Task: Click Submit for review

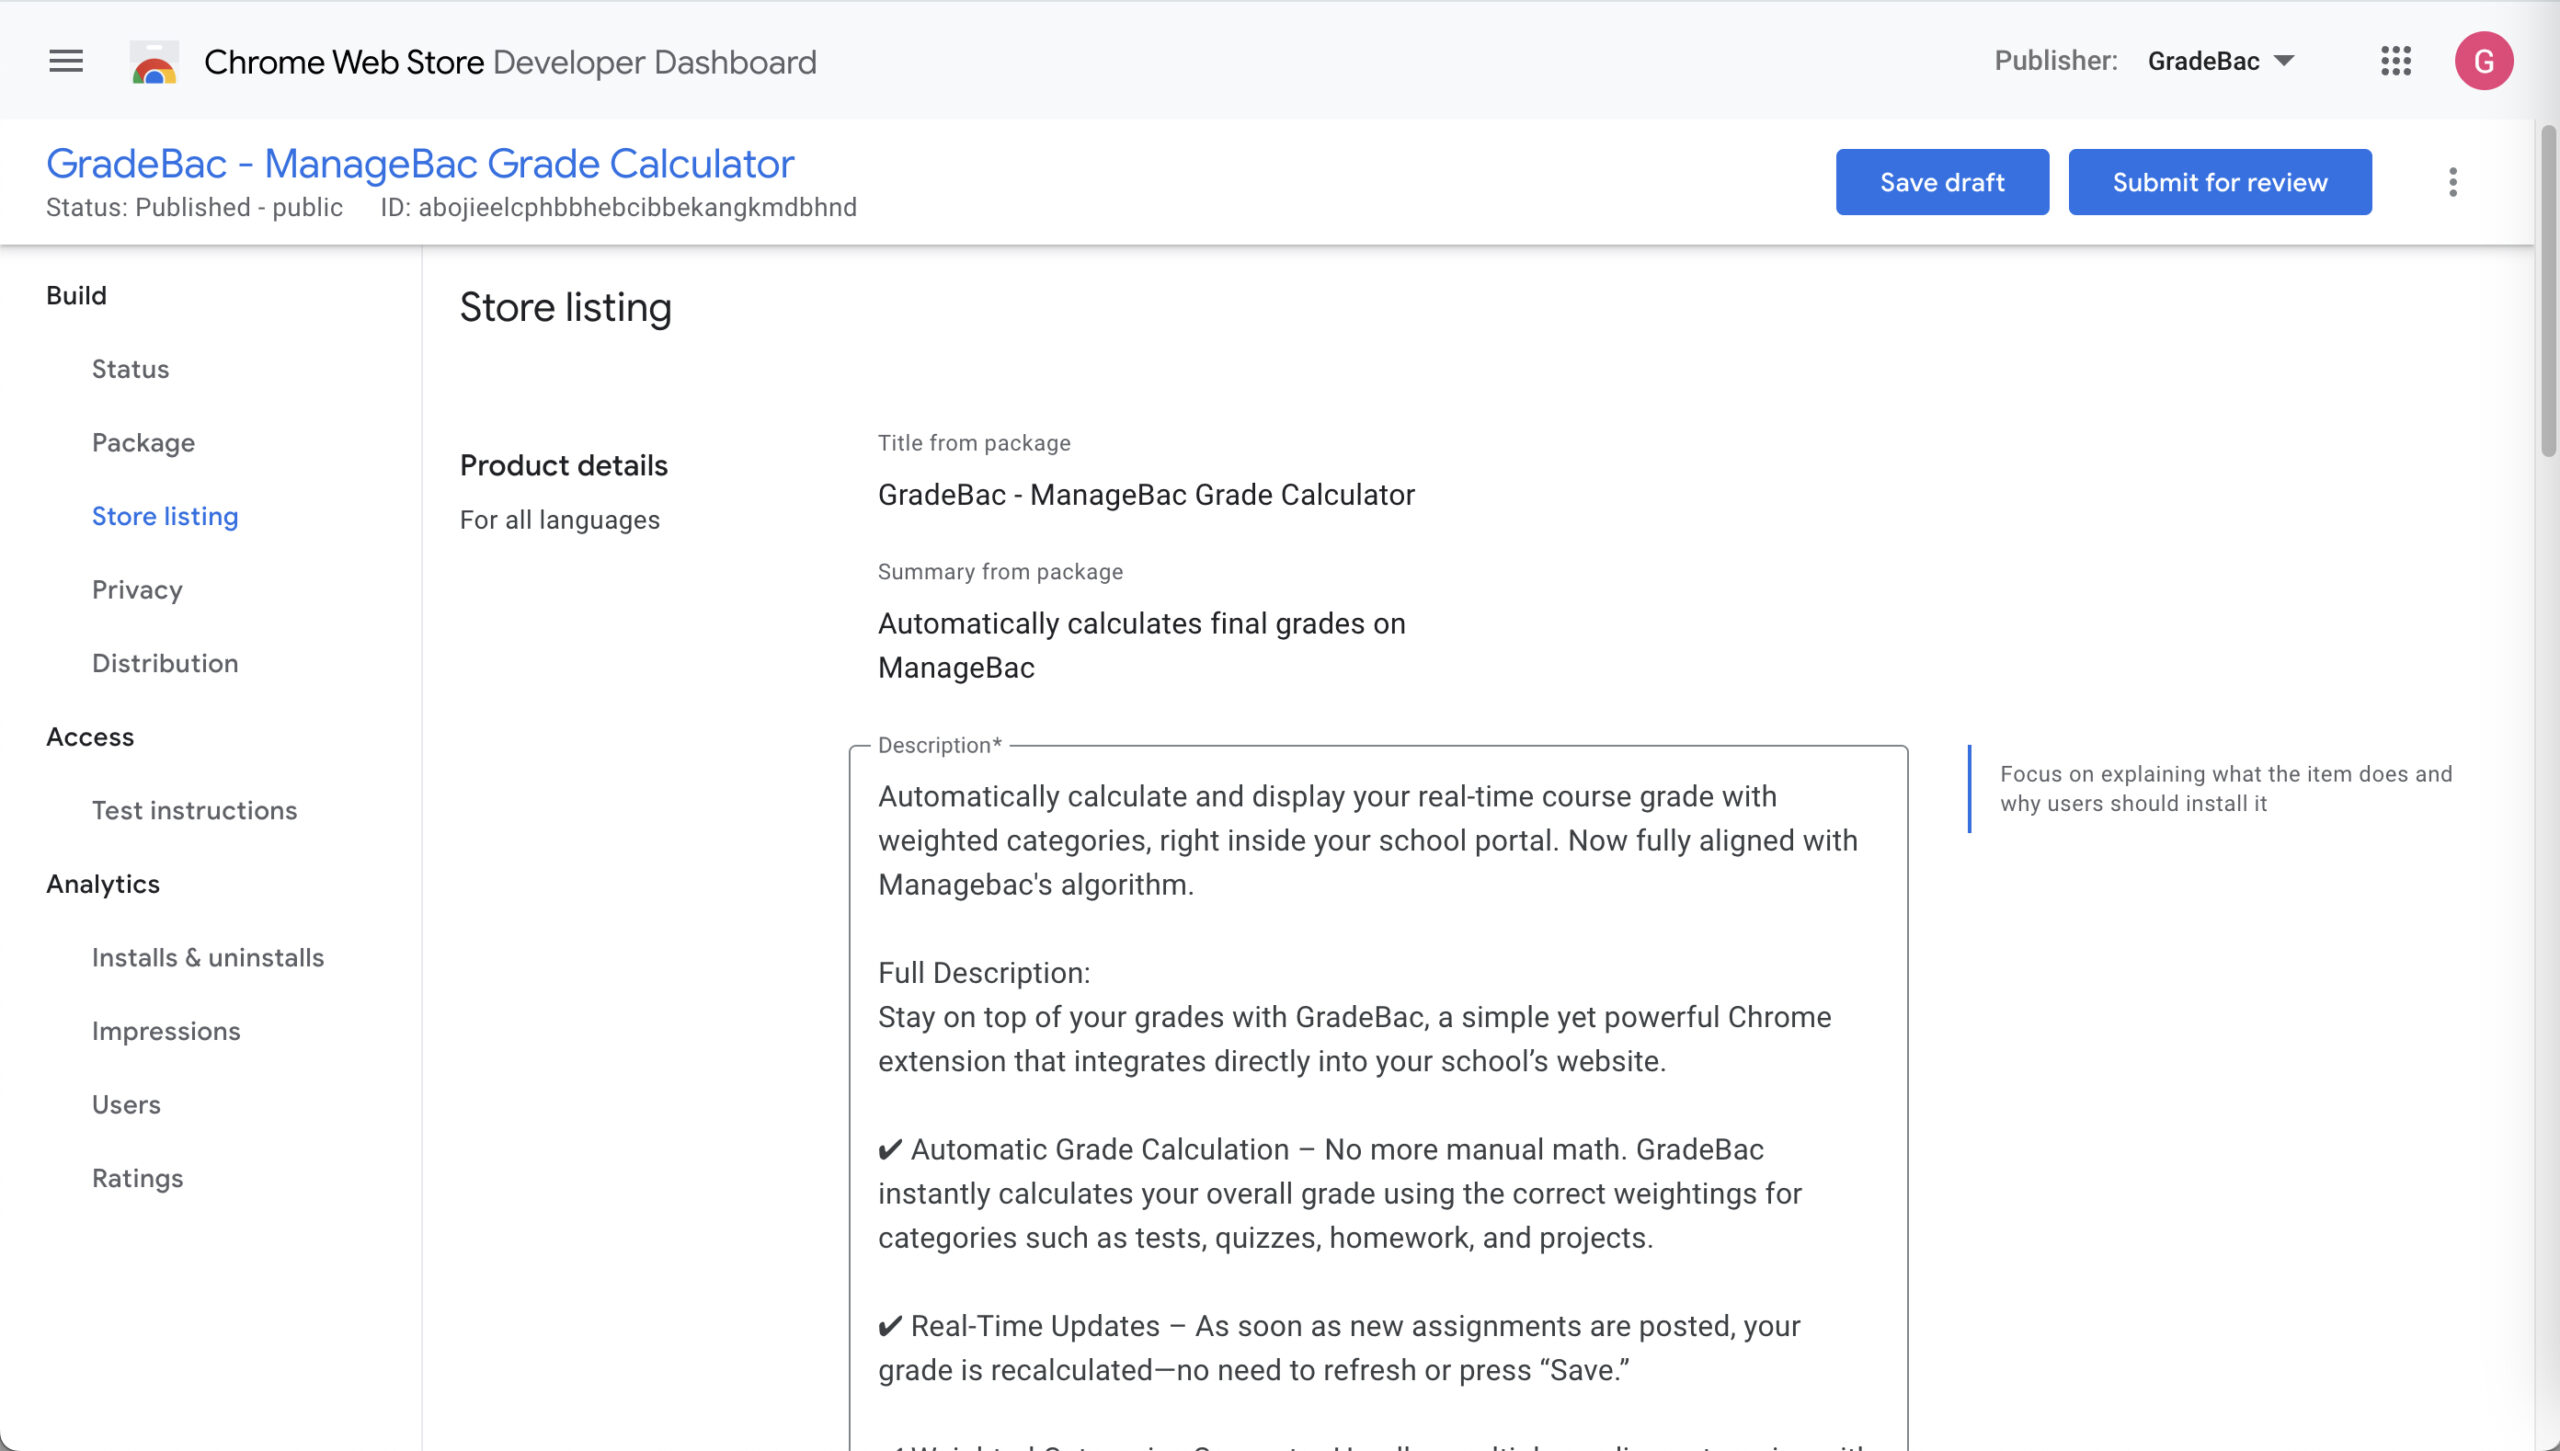Action: 2219,182
